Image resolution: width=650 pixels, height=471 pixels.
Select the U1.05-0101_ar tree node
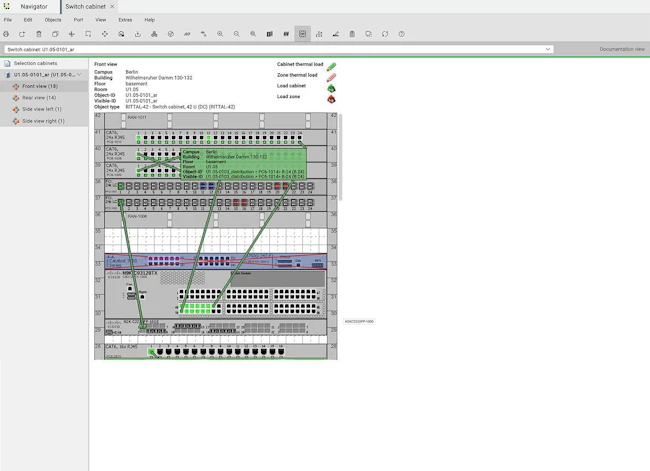pyautogui.click(x=44, y=75)
